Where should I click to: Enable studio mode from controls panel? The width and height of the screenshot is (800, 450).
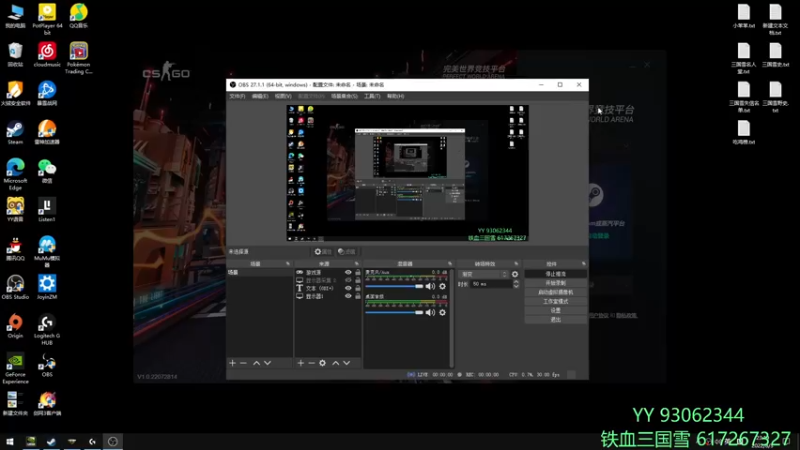point(556,302)
